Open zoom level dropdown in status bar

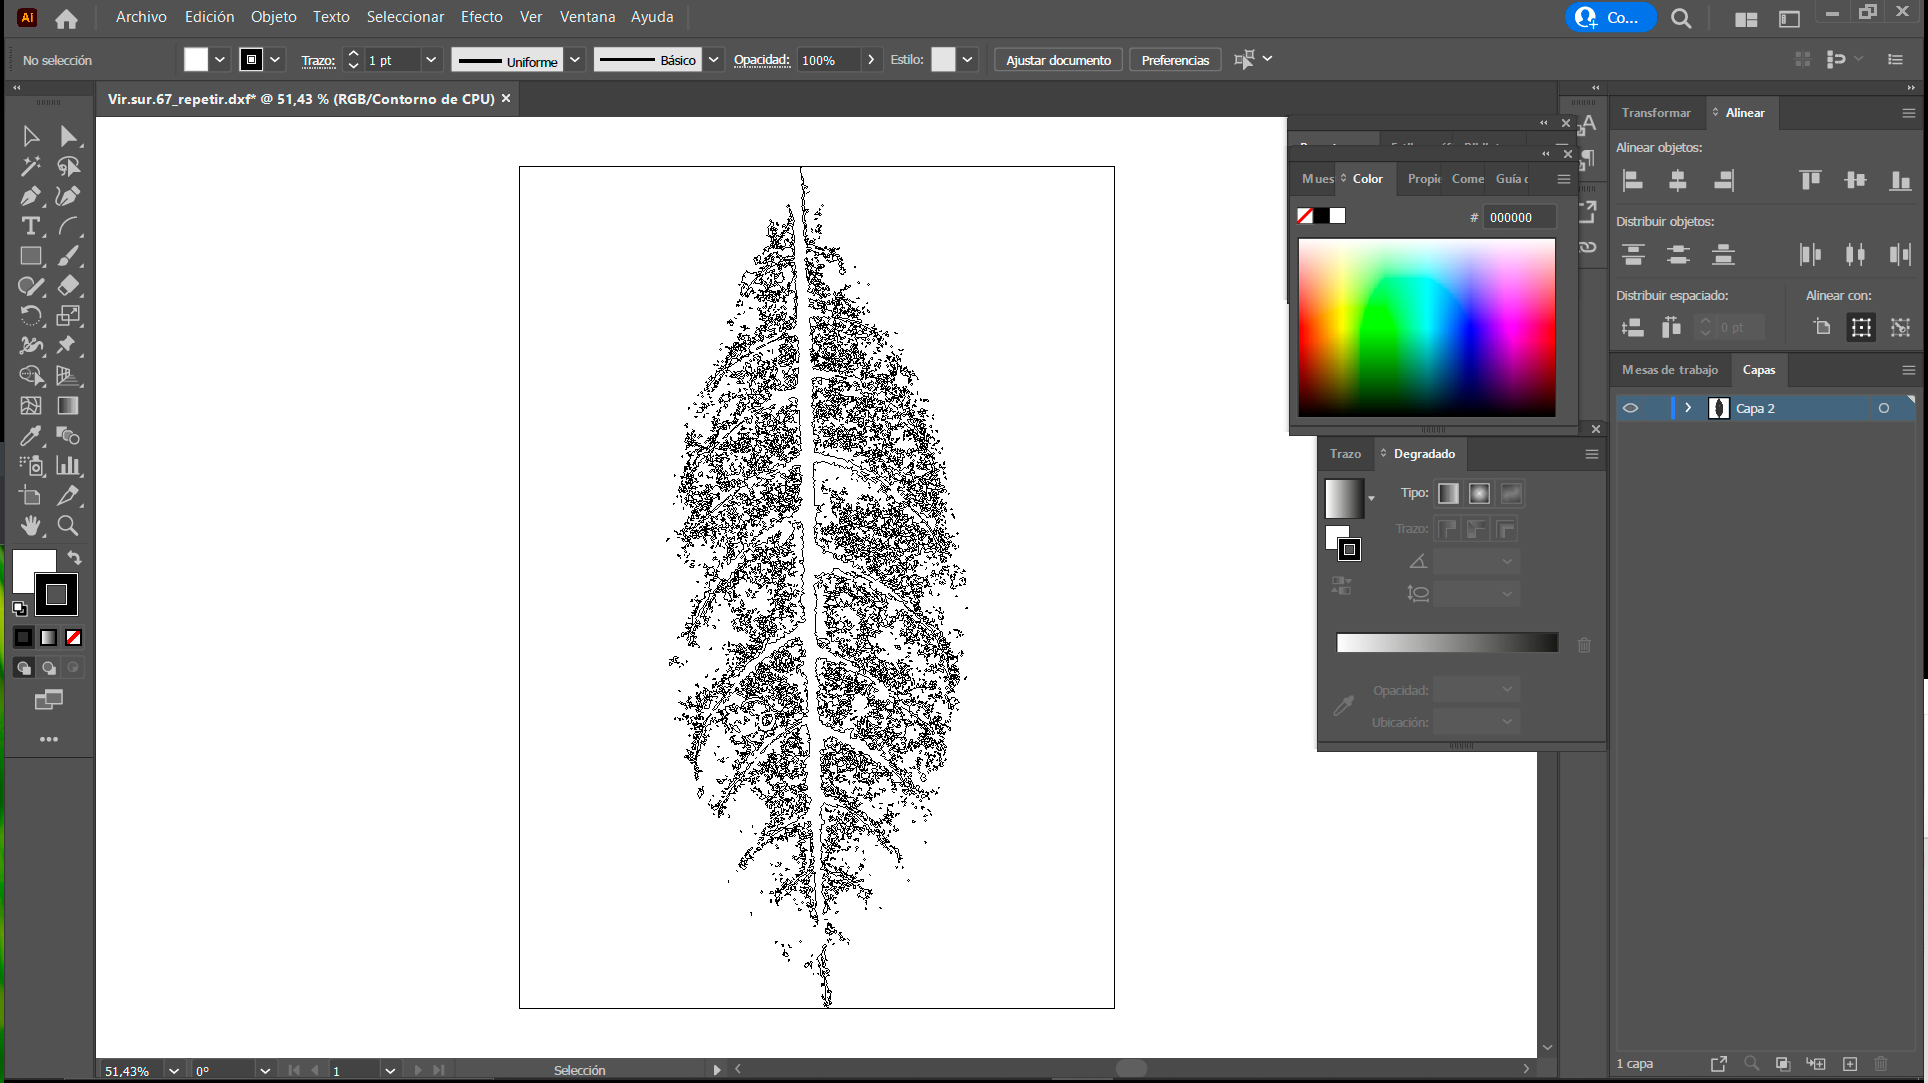pos(173,1071)
